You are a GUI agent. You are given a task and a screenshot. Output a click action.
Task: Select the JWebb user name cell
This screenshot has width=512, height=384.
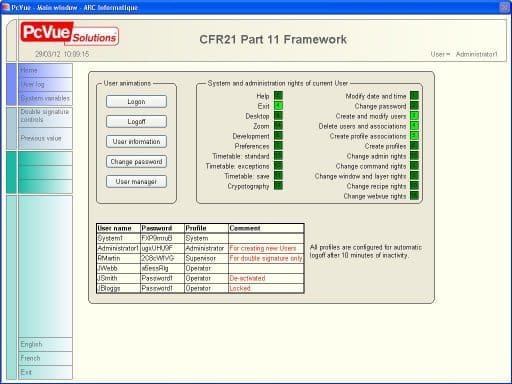point(118,268)
